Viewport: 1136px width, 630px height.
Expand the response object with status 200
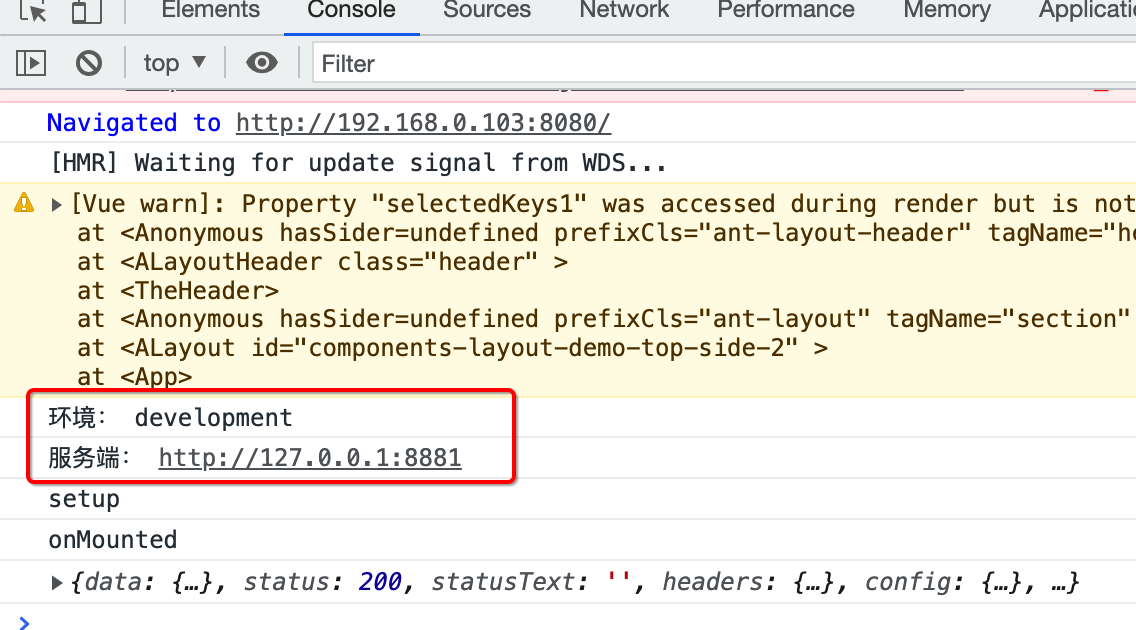tap(57, 583)
